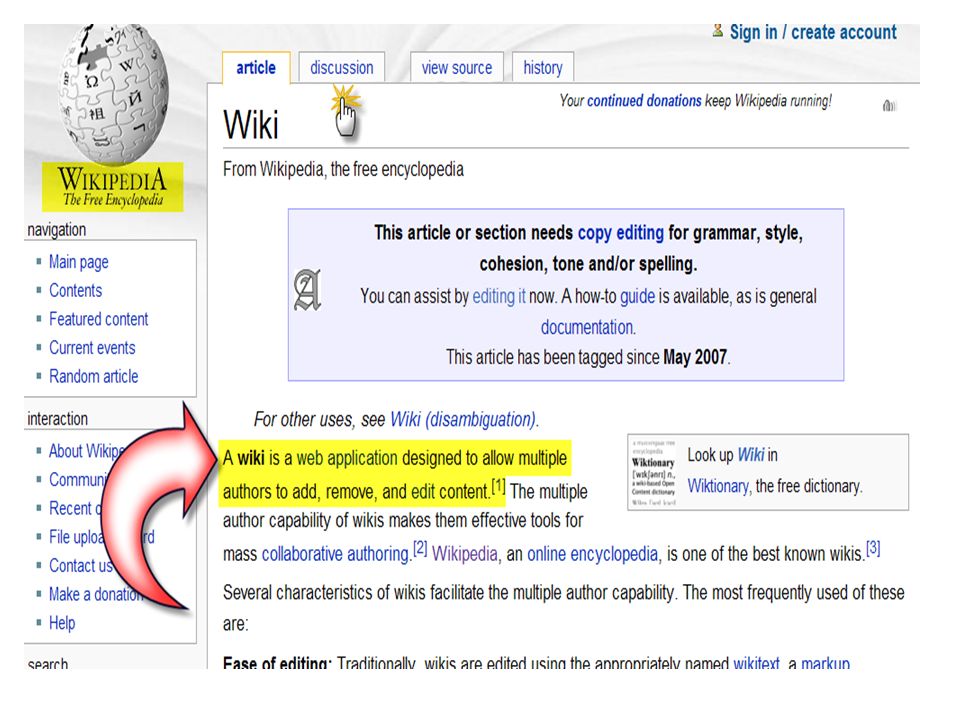Click the editing it link

(499, 296)
